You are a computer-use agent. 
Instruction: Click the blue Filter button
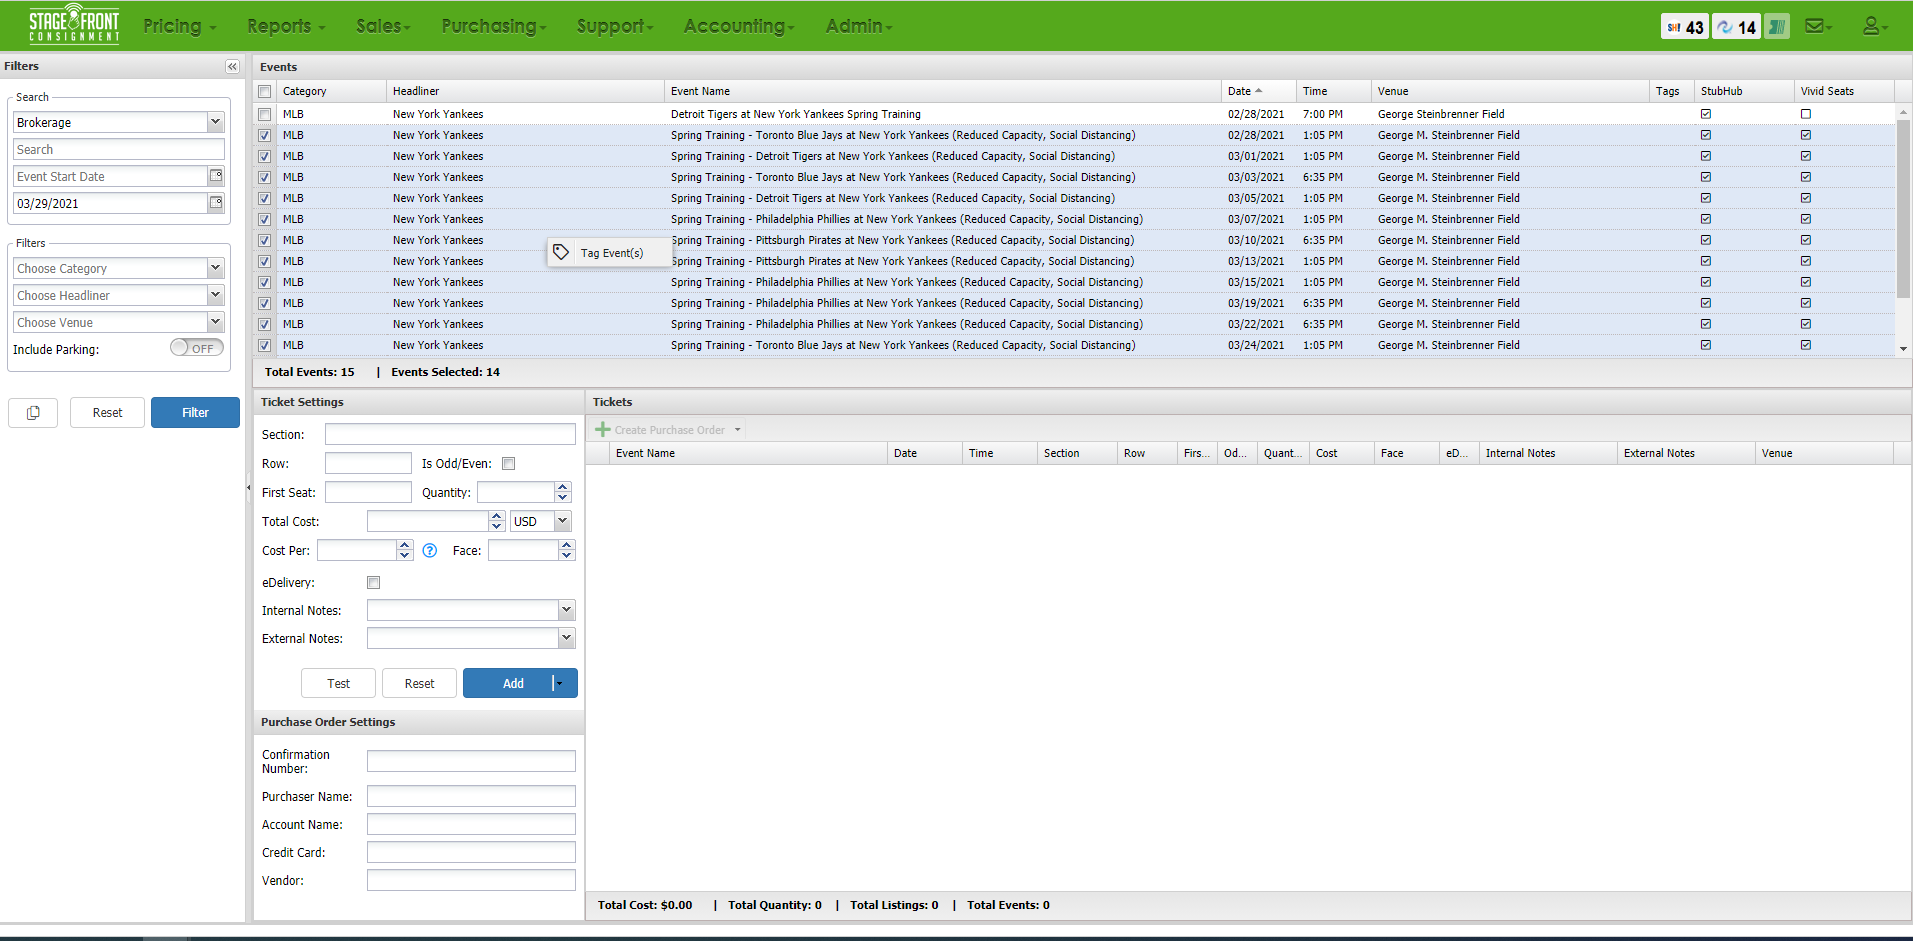(195, 413)
